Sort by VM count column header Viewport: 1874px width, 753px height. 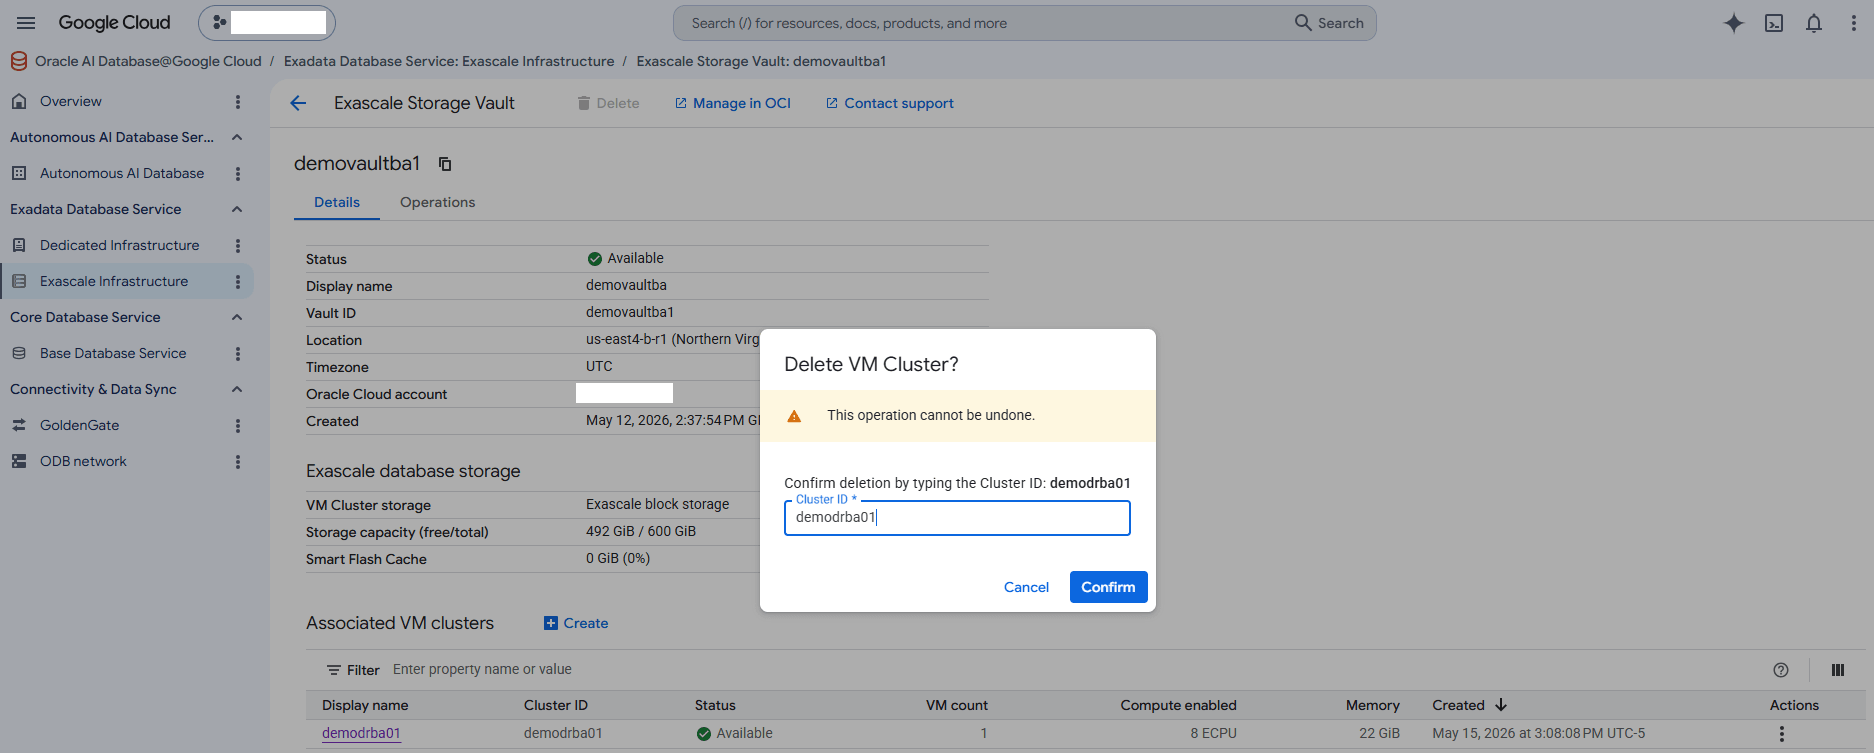coord(957,705)
